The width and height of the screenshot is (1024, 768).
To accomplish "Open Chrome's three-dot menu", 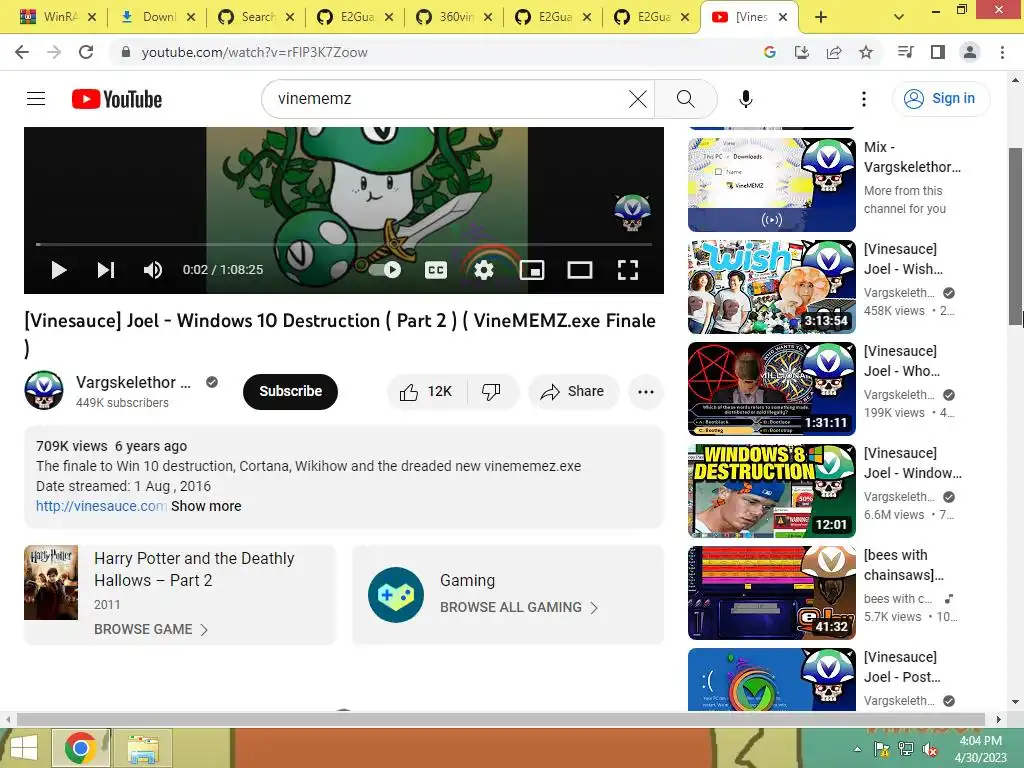I will click(1002, 52).
